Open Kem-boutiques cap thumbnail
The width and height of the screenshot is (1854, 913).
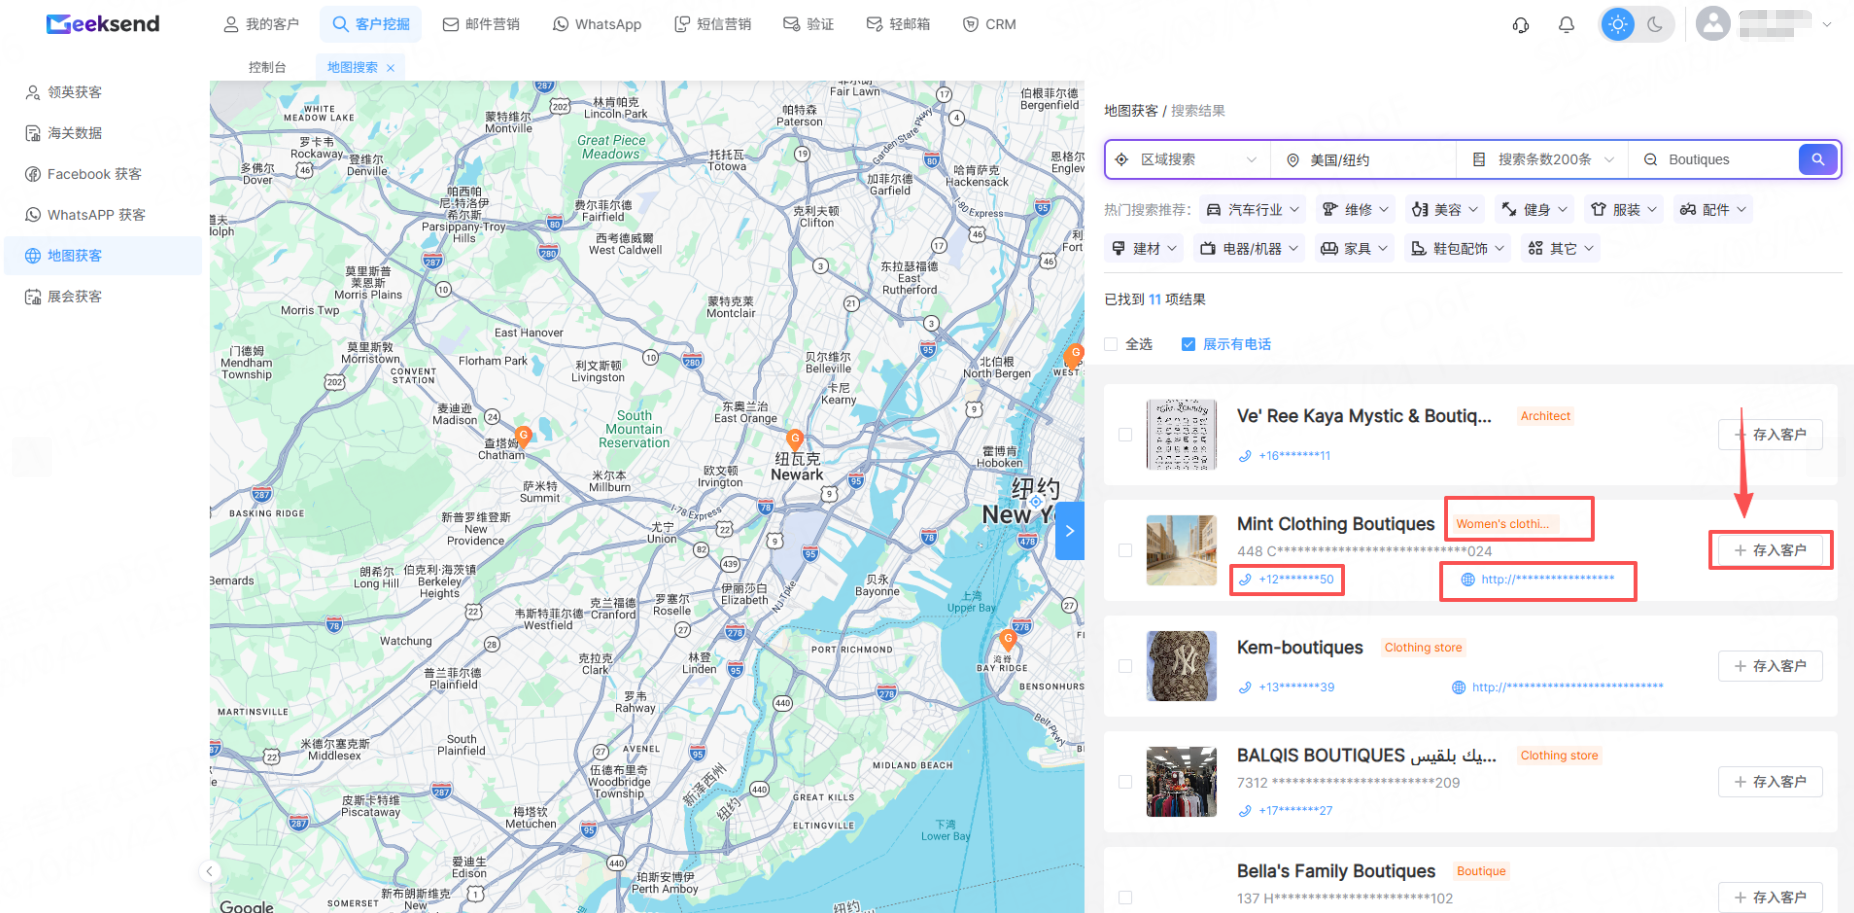click(x=1182, y=667)
